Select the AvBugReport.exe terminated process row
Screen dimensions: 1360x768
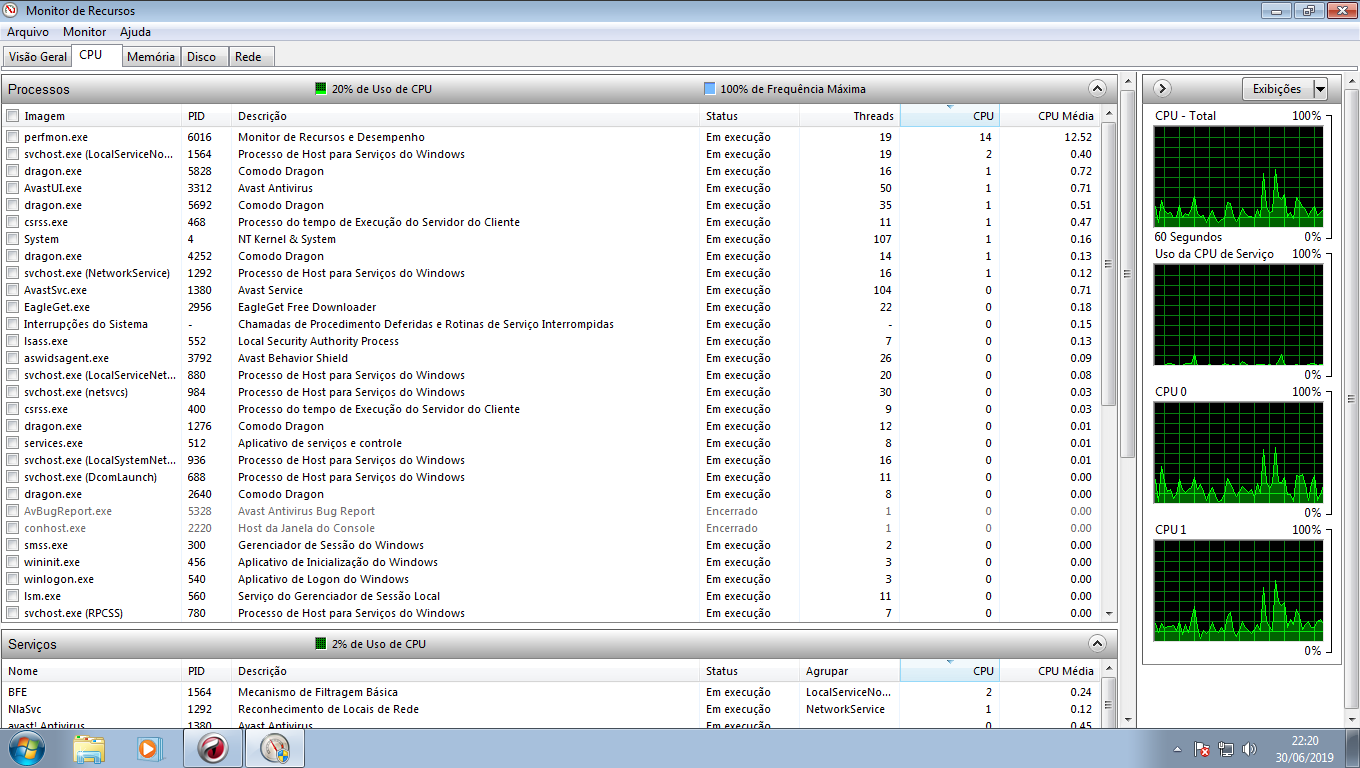(551, 511)
